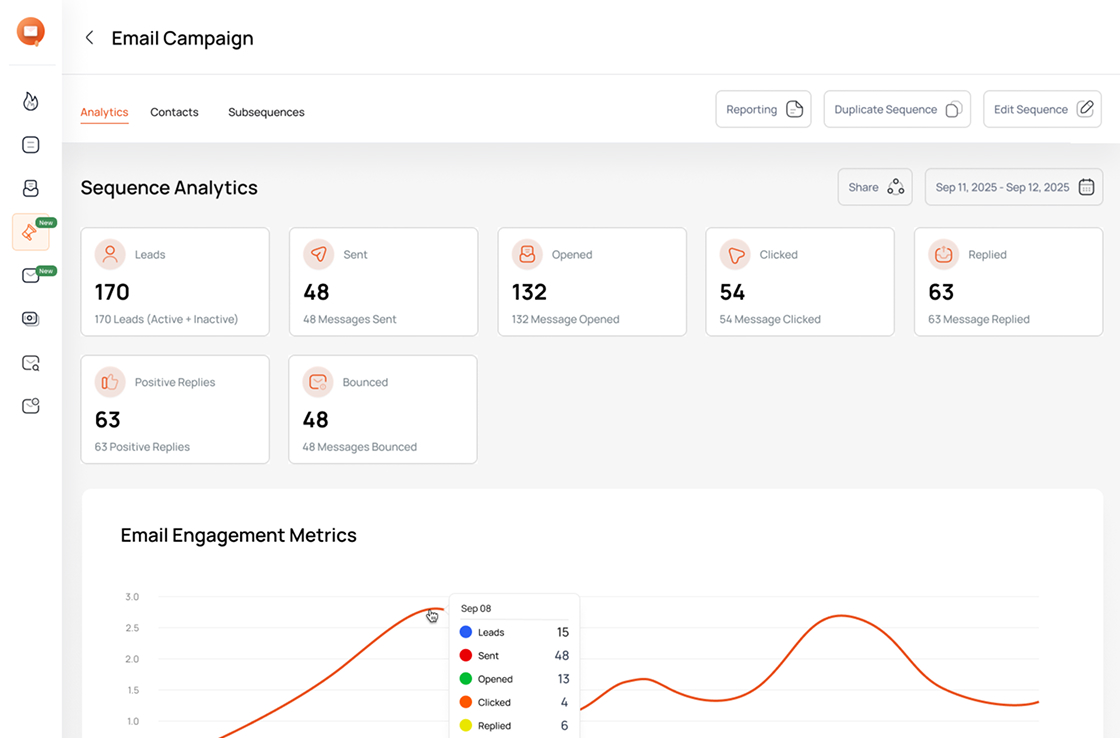Stay on the Analytics tab

click(x=104, y=112)
